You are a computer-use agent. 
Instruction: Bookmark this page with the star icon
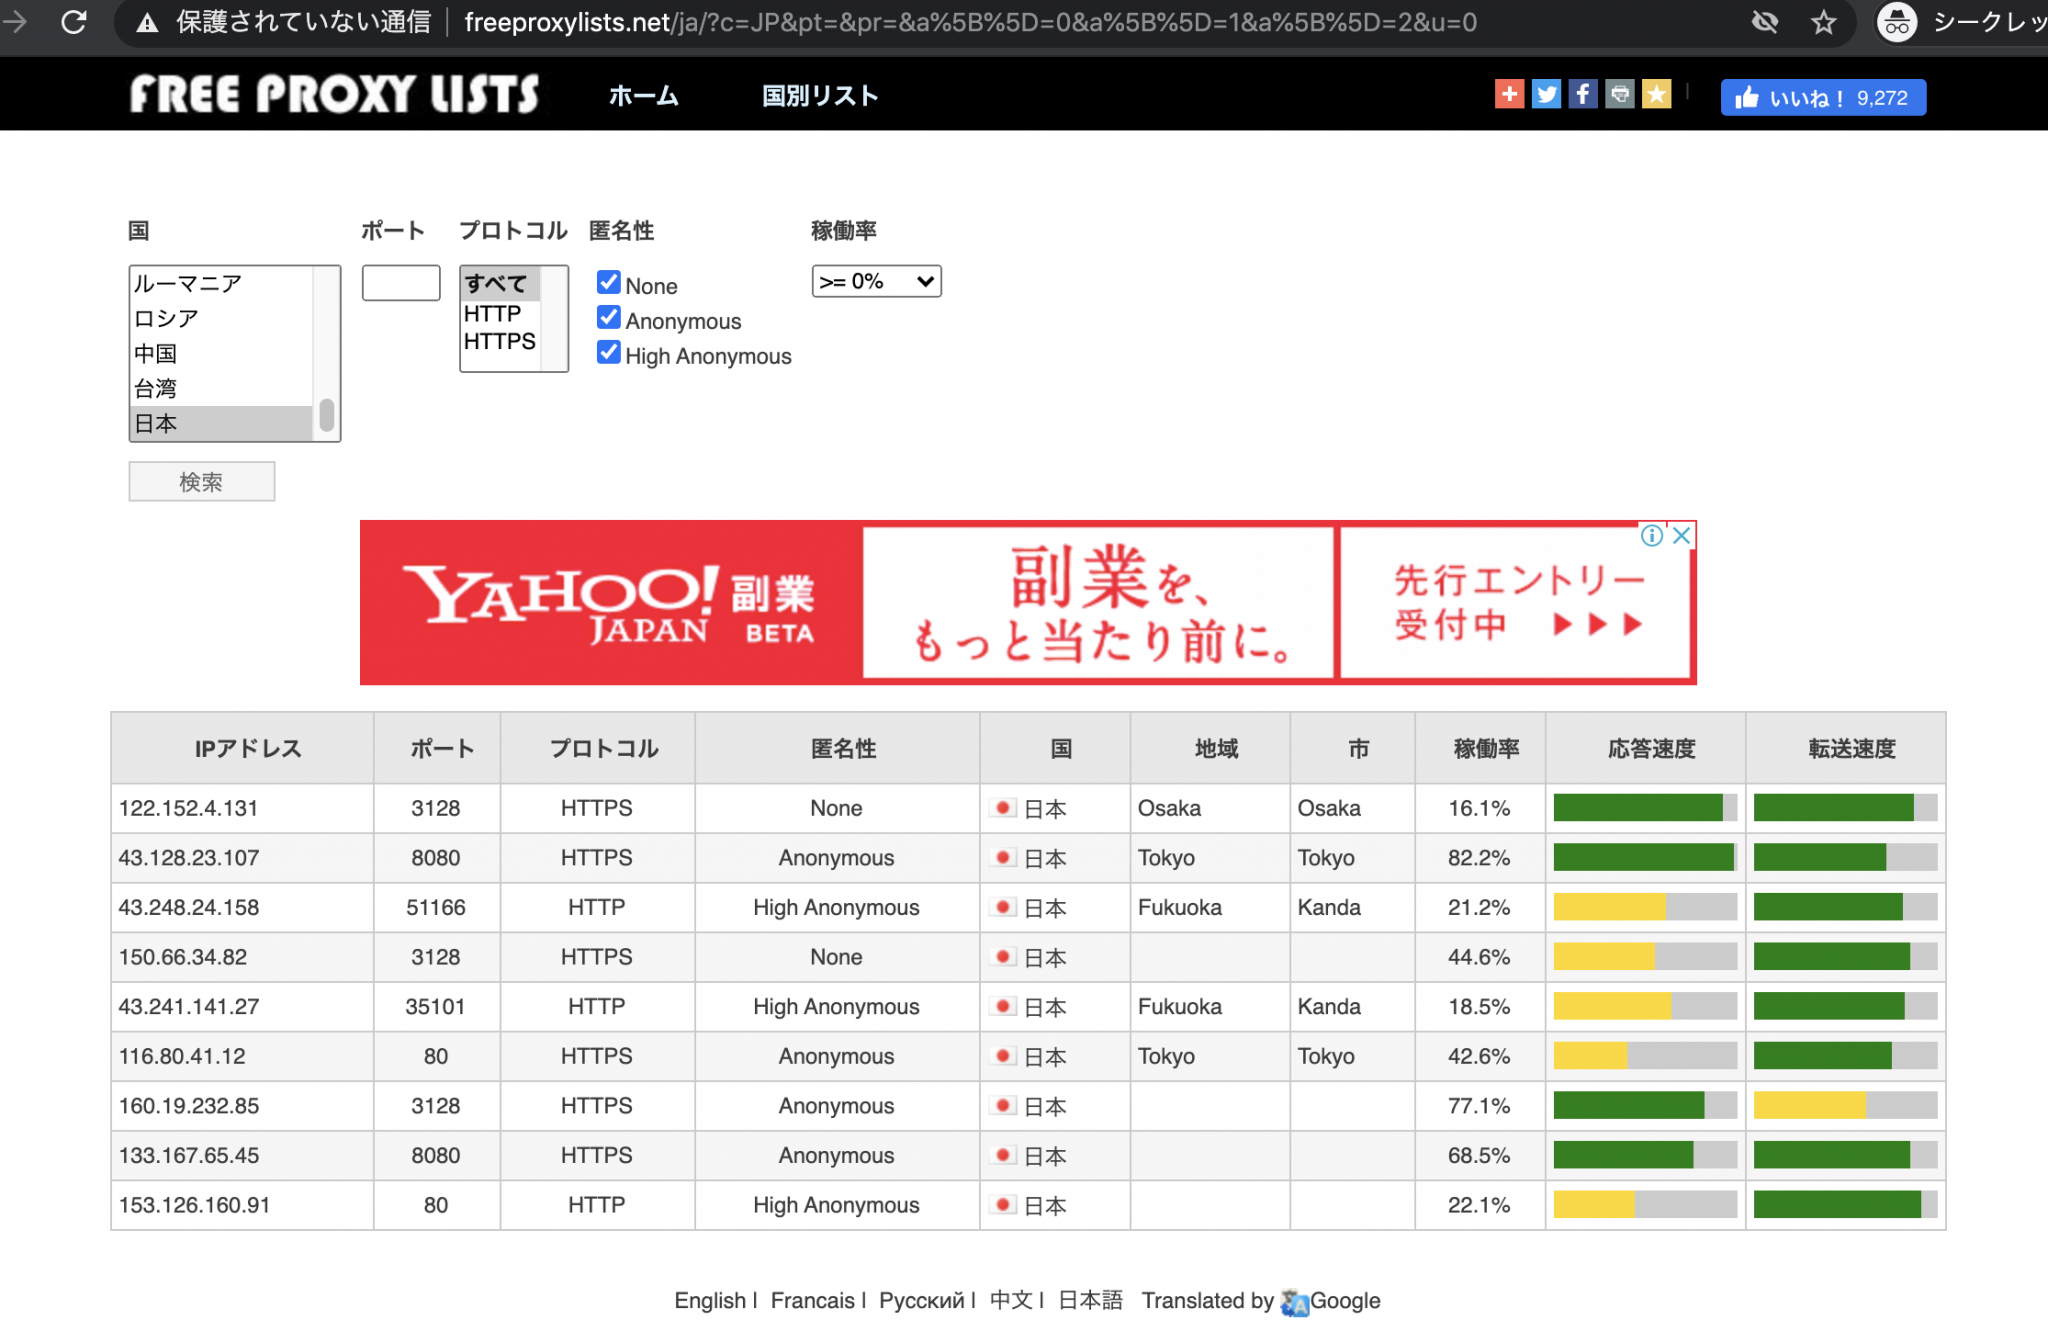click(x=1823, y=22)
